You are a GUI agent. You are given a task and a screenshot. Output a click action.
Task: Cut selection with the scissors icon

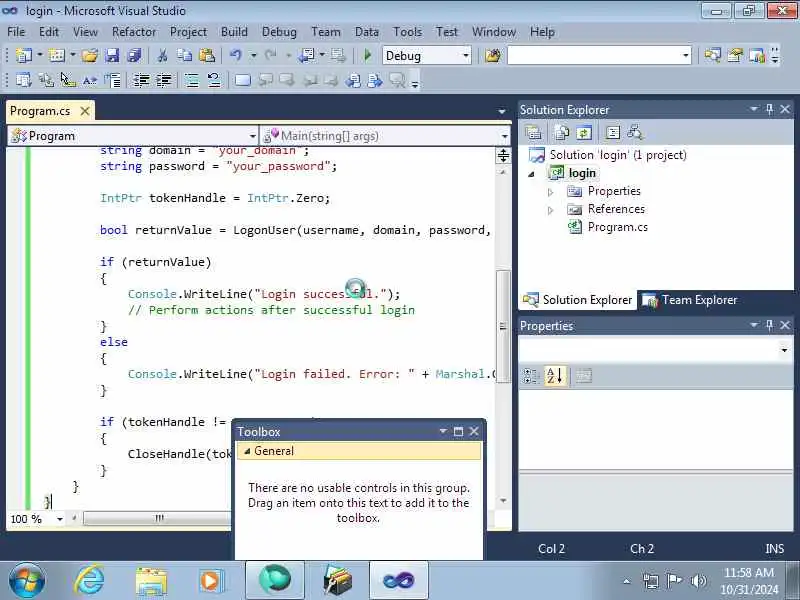click(163, 55)
